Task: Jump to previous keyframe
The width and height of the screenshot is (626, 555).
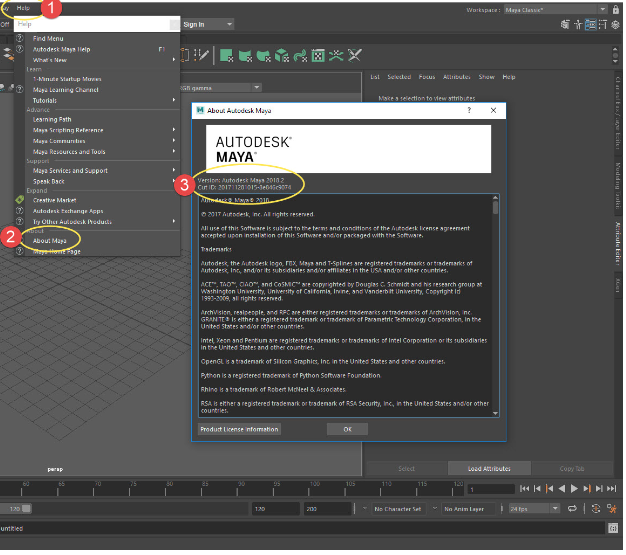Action: coord(549,489)
